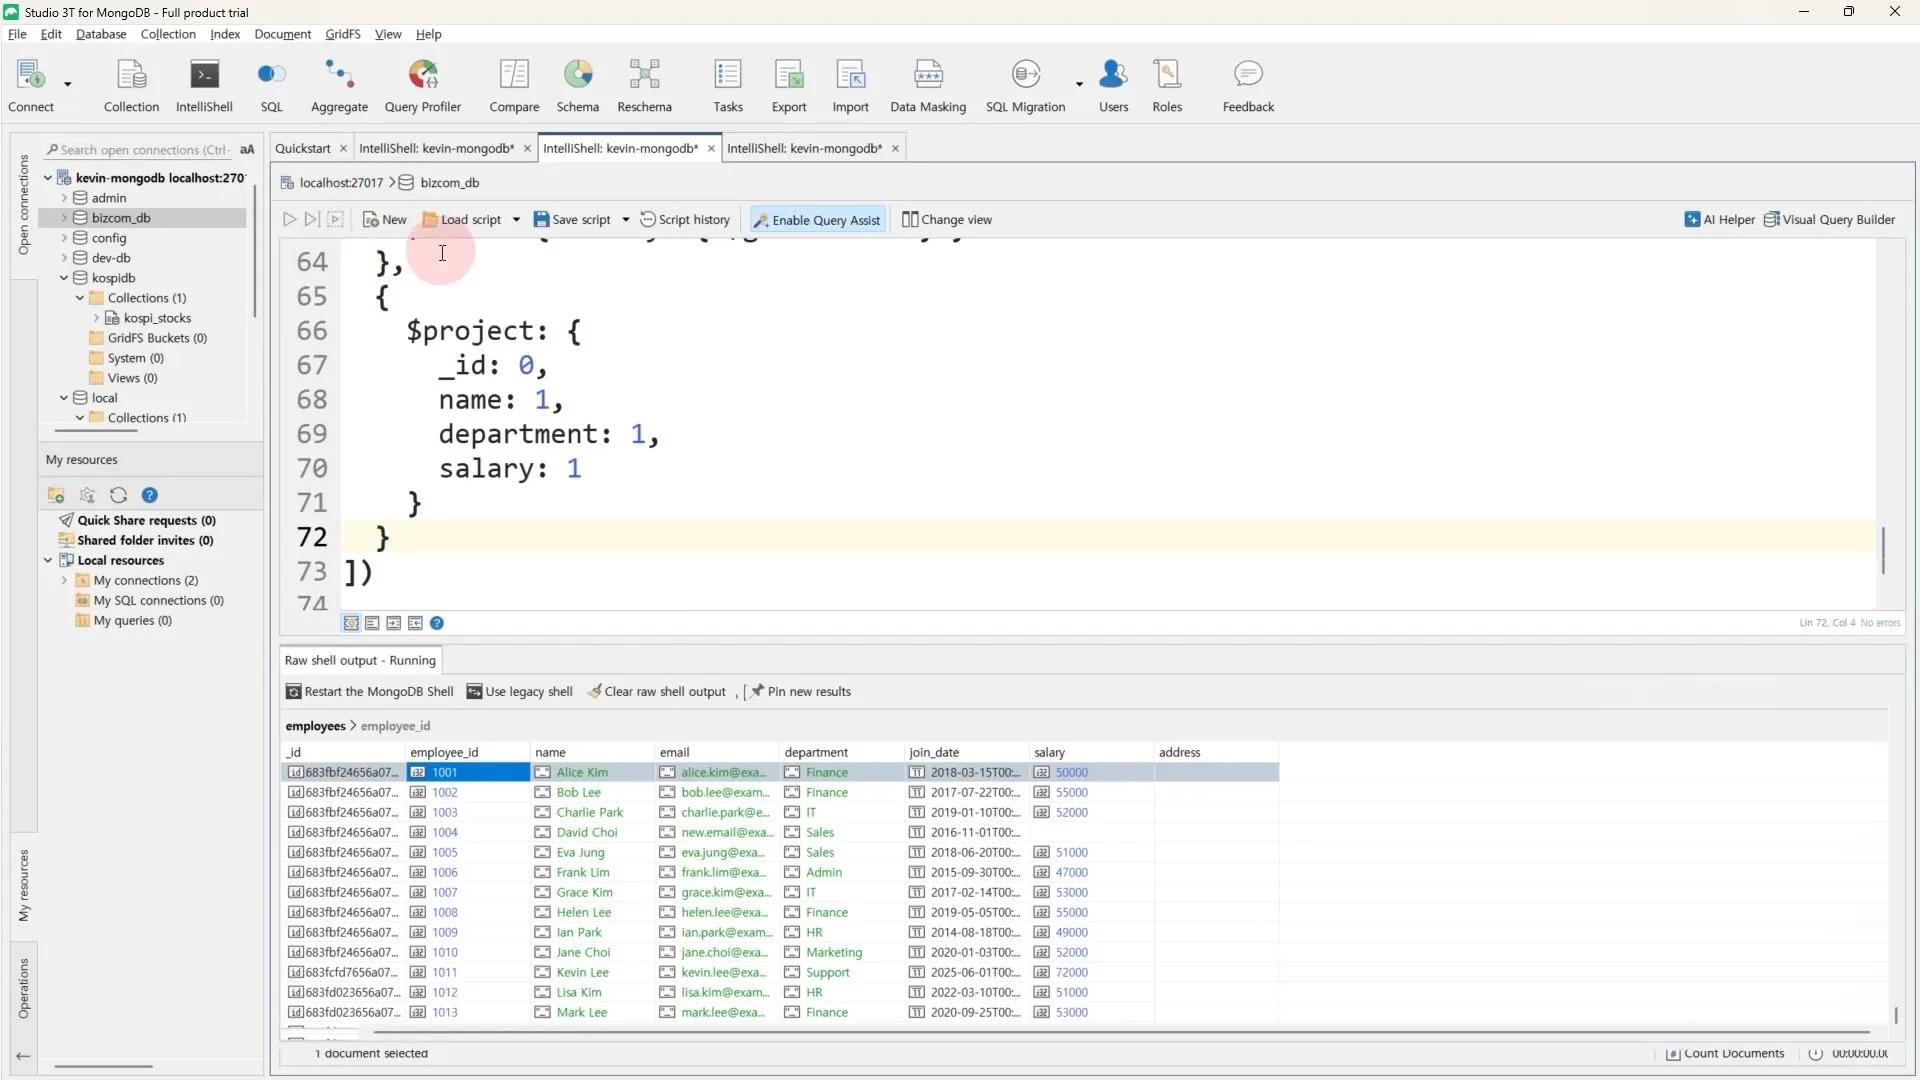Launch the Query Profiler
The height and width of the screenshot is (1080, 1920).
coord(422,86)
